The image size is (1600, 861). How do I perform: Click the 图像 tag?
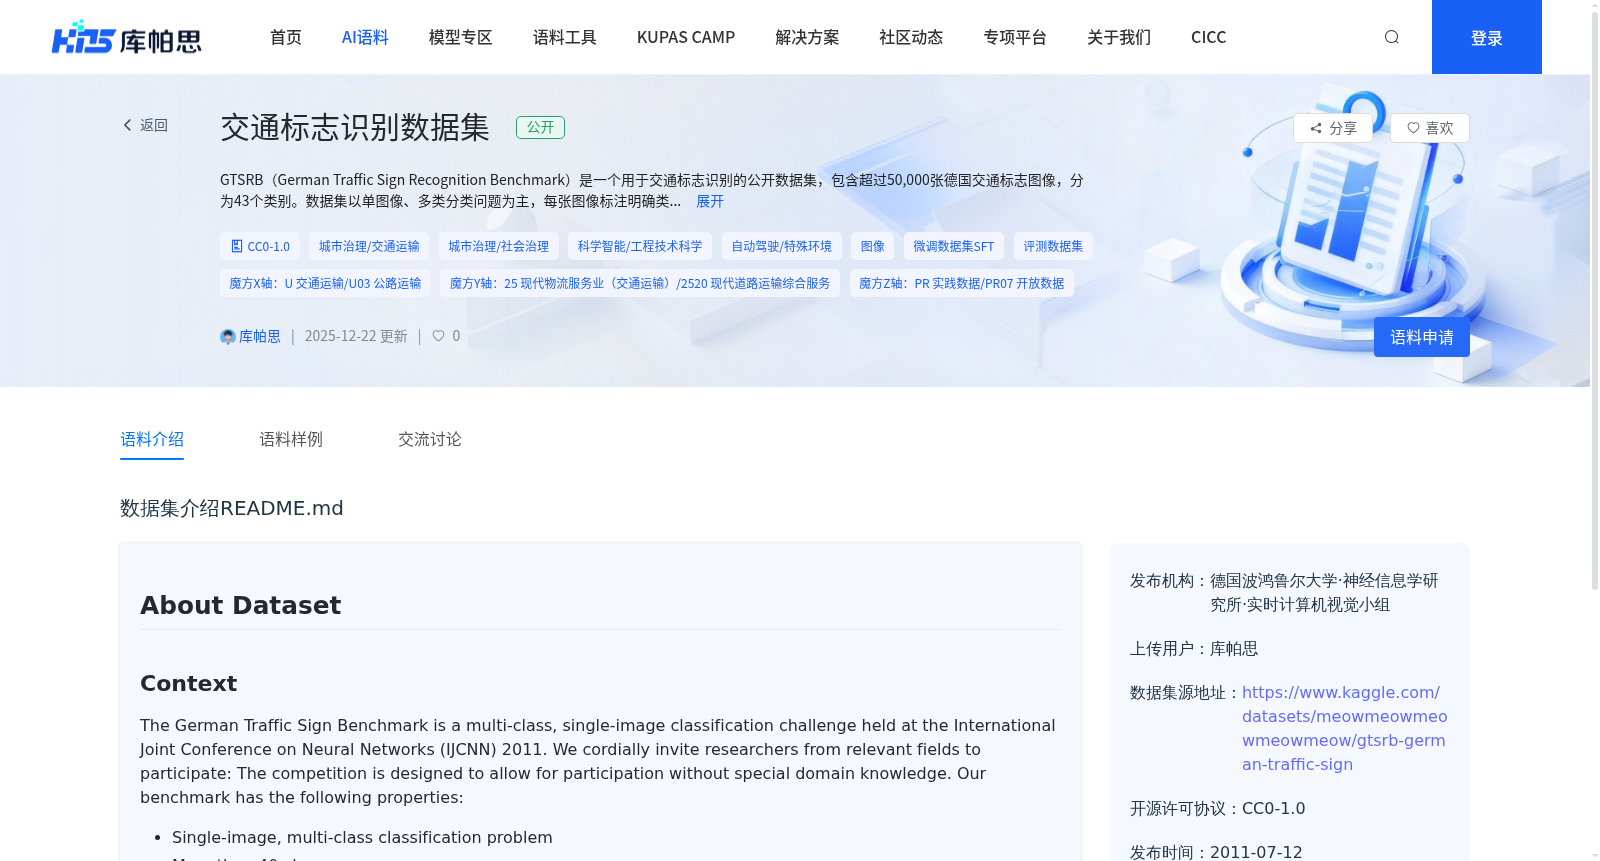coord(872,246)
